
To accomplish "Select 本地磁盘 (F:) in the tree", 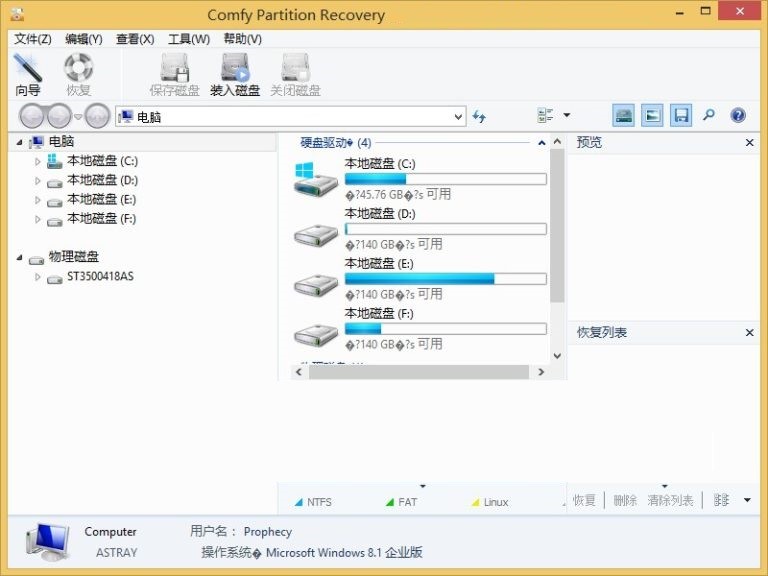I will pos(101,218).
